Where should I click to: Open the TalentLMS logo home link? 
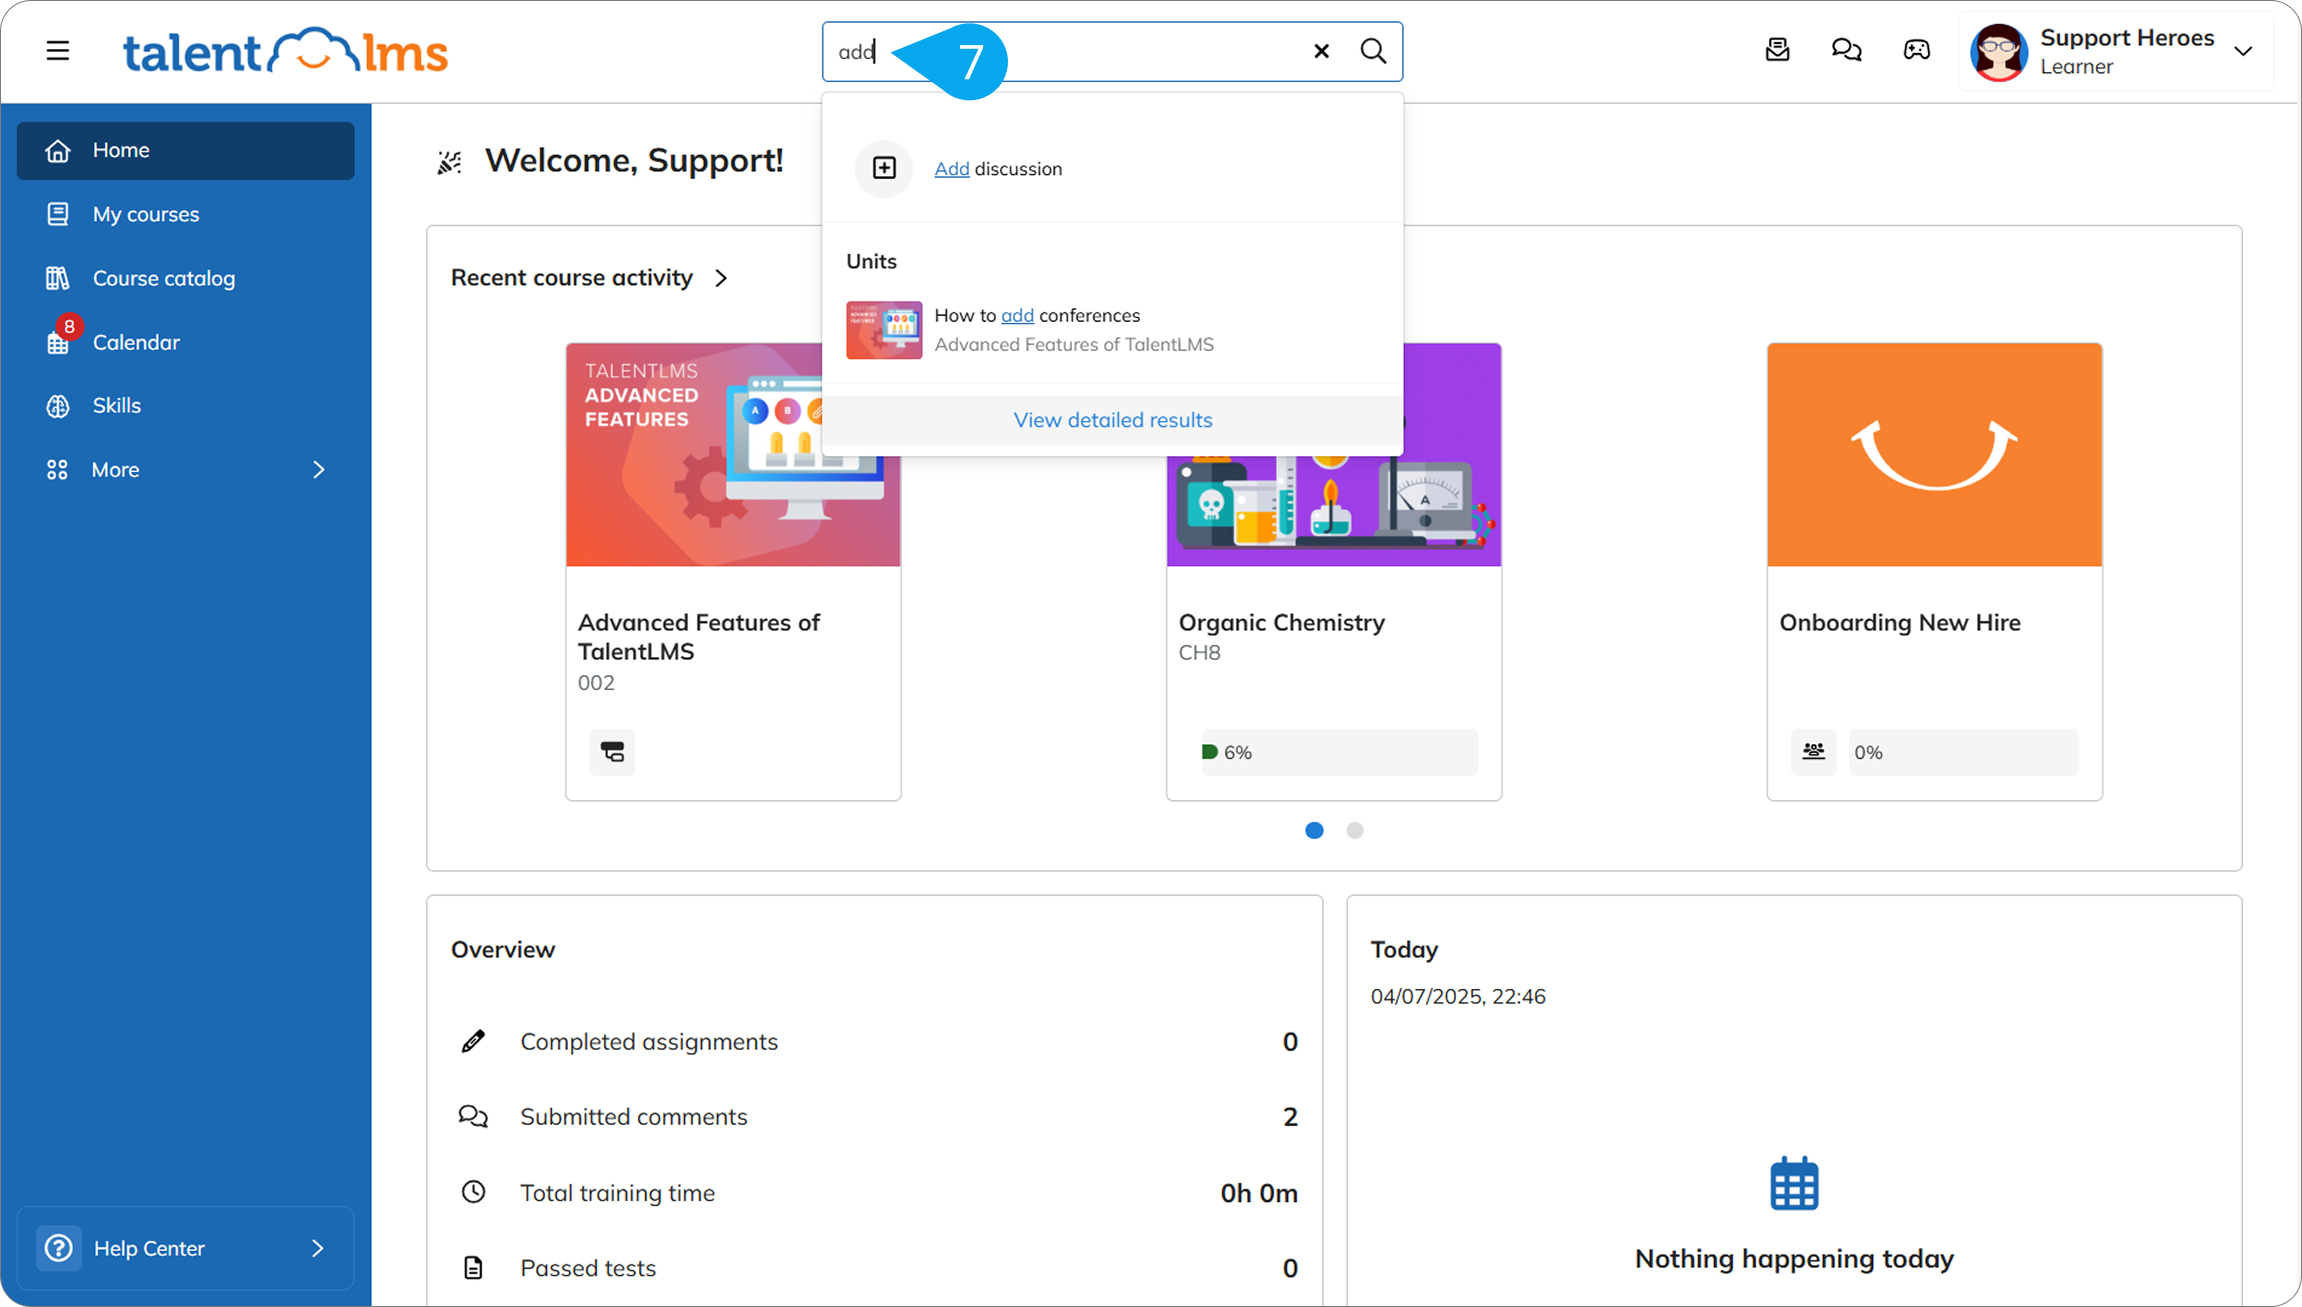[285, 51]
